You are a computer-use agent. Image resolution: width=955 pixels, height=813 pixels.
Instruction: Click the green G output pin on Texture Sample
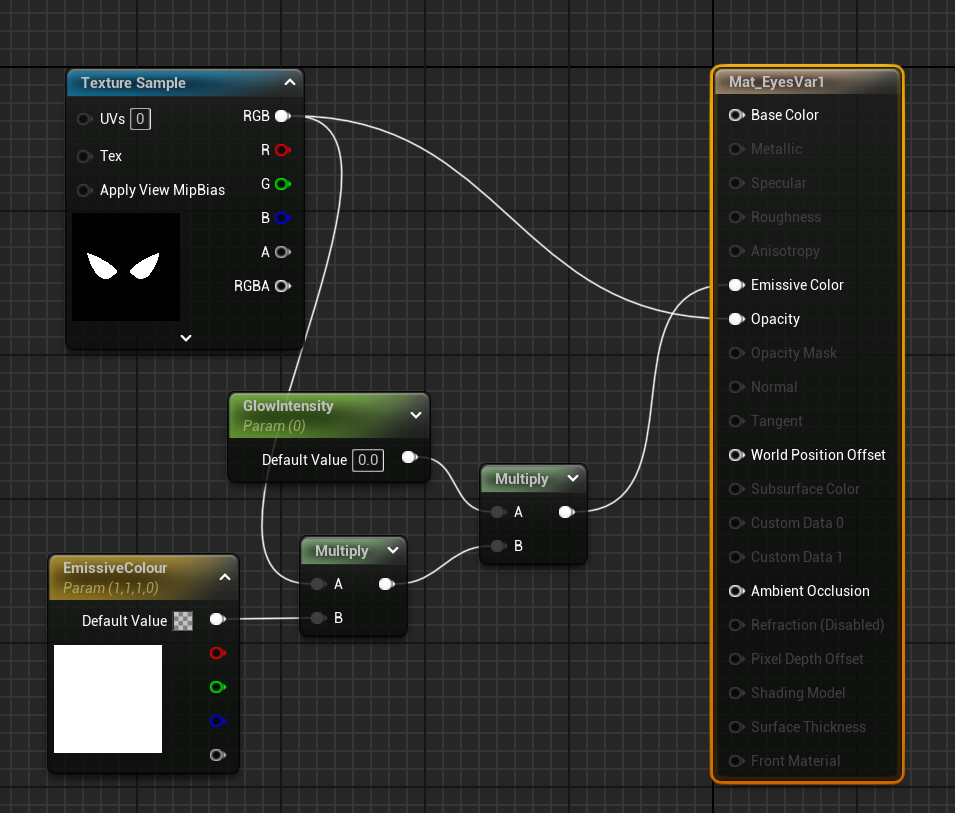282,184
